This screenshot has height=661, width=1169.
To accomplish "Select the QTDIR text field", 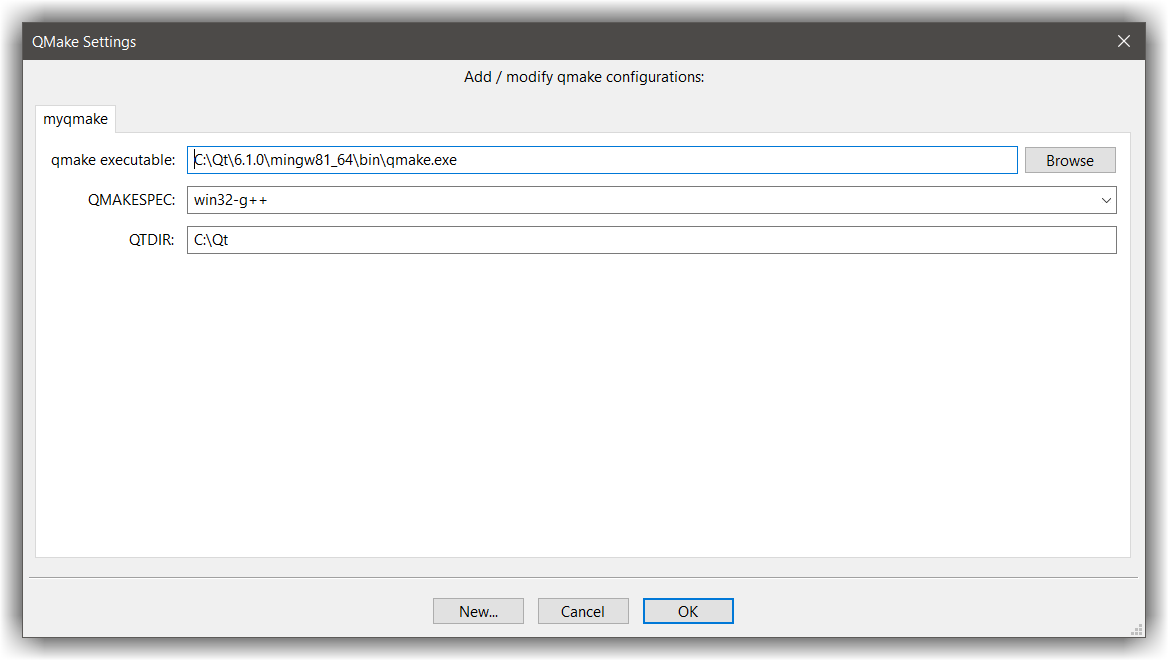I will tap(650, 239).
